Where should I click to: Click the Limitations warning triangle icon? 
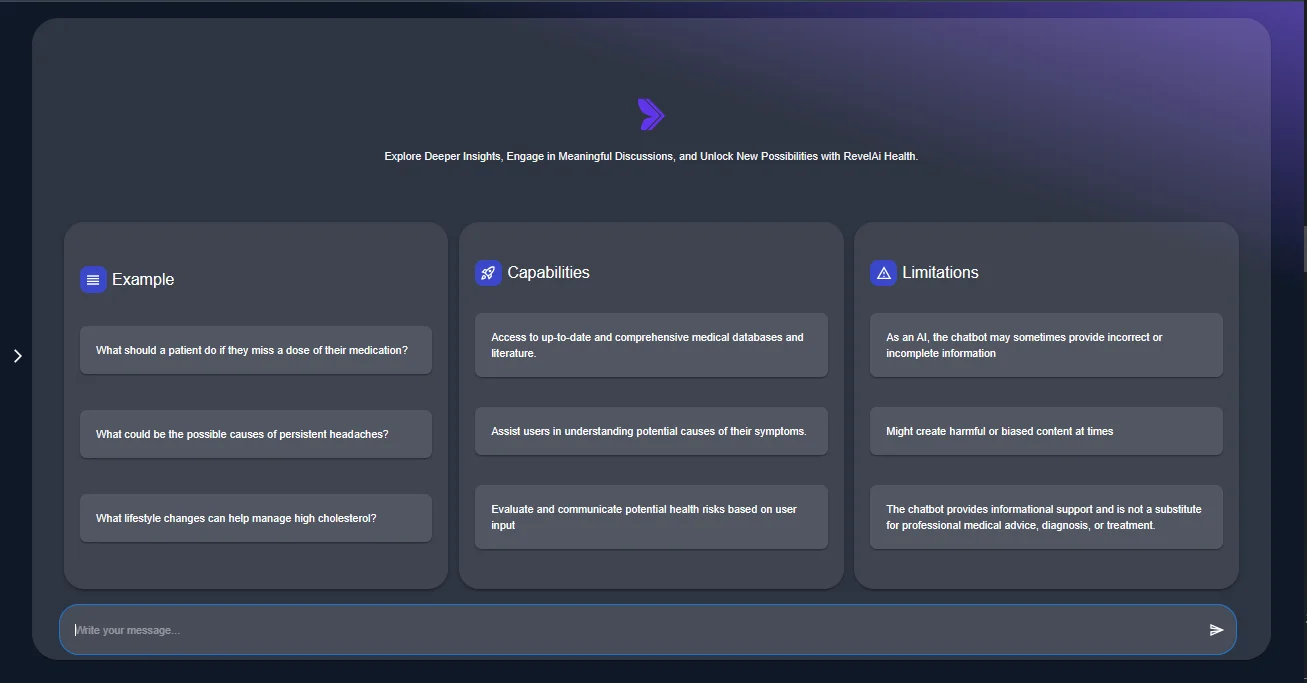click(883, 273)
